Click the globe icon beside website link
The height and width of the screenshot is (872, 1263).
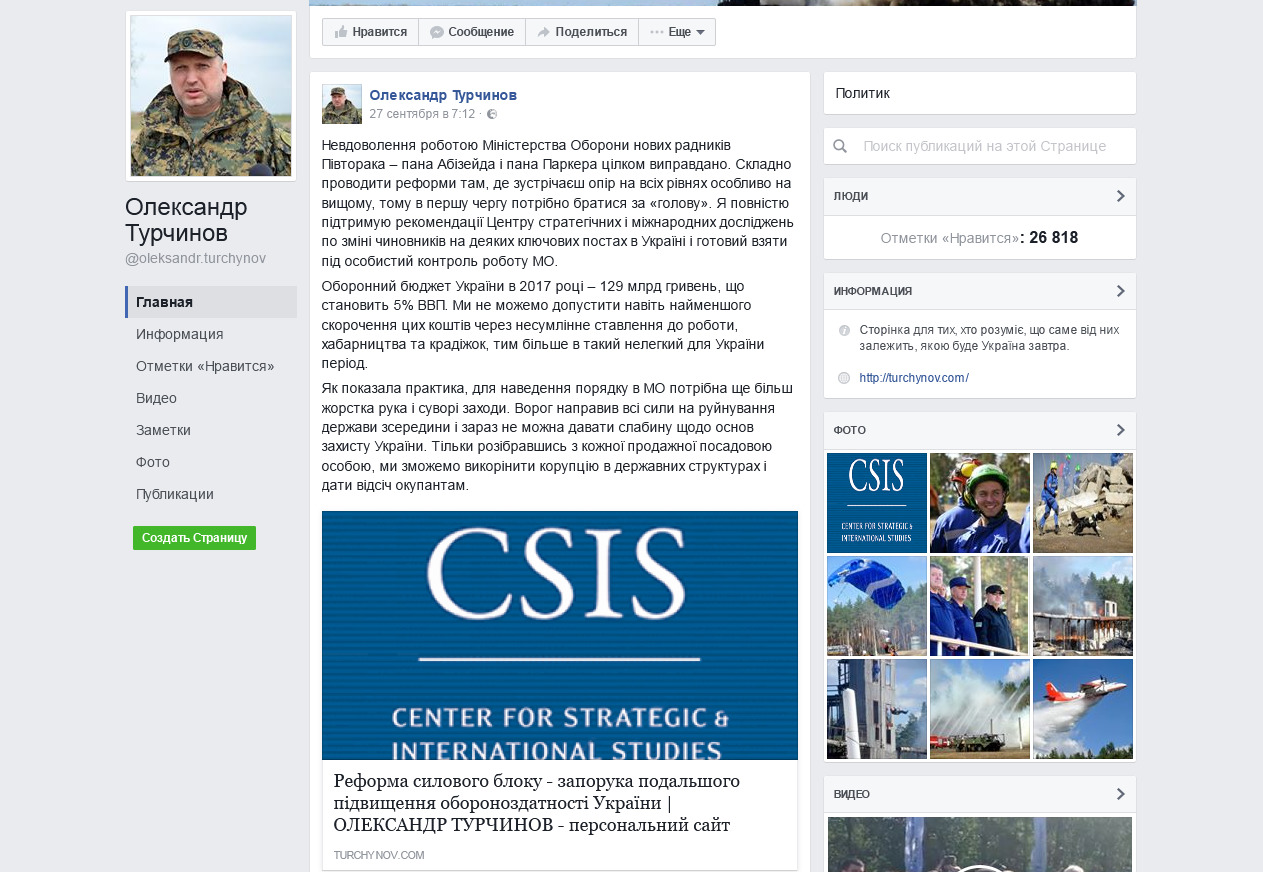click(844, 378)
